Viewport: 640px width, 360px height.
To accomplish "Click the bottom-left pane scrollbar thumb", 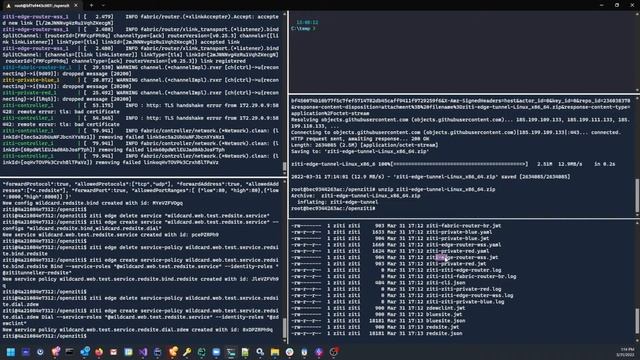I will [x=284, y=328].
